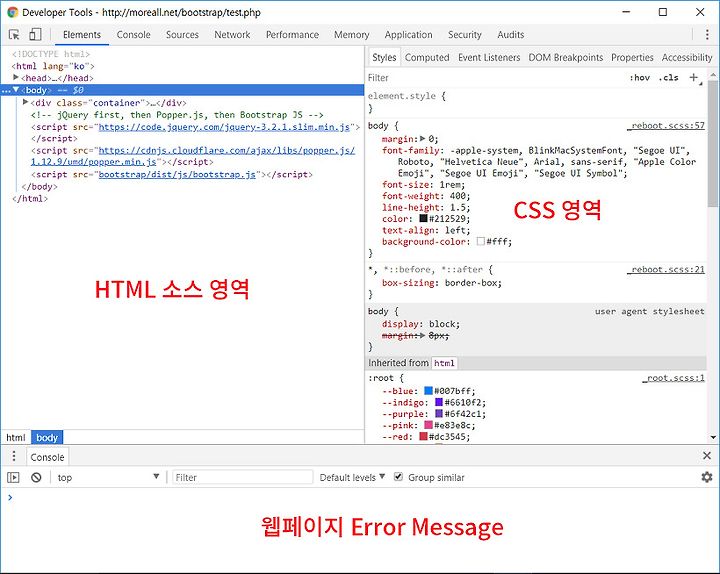Open the Application tab

[408, 34]
